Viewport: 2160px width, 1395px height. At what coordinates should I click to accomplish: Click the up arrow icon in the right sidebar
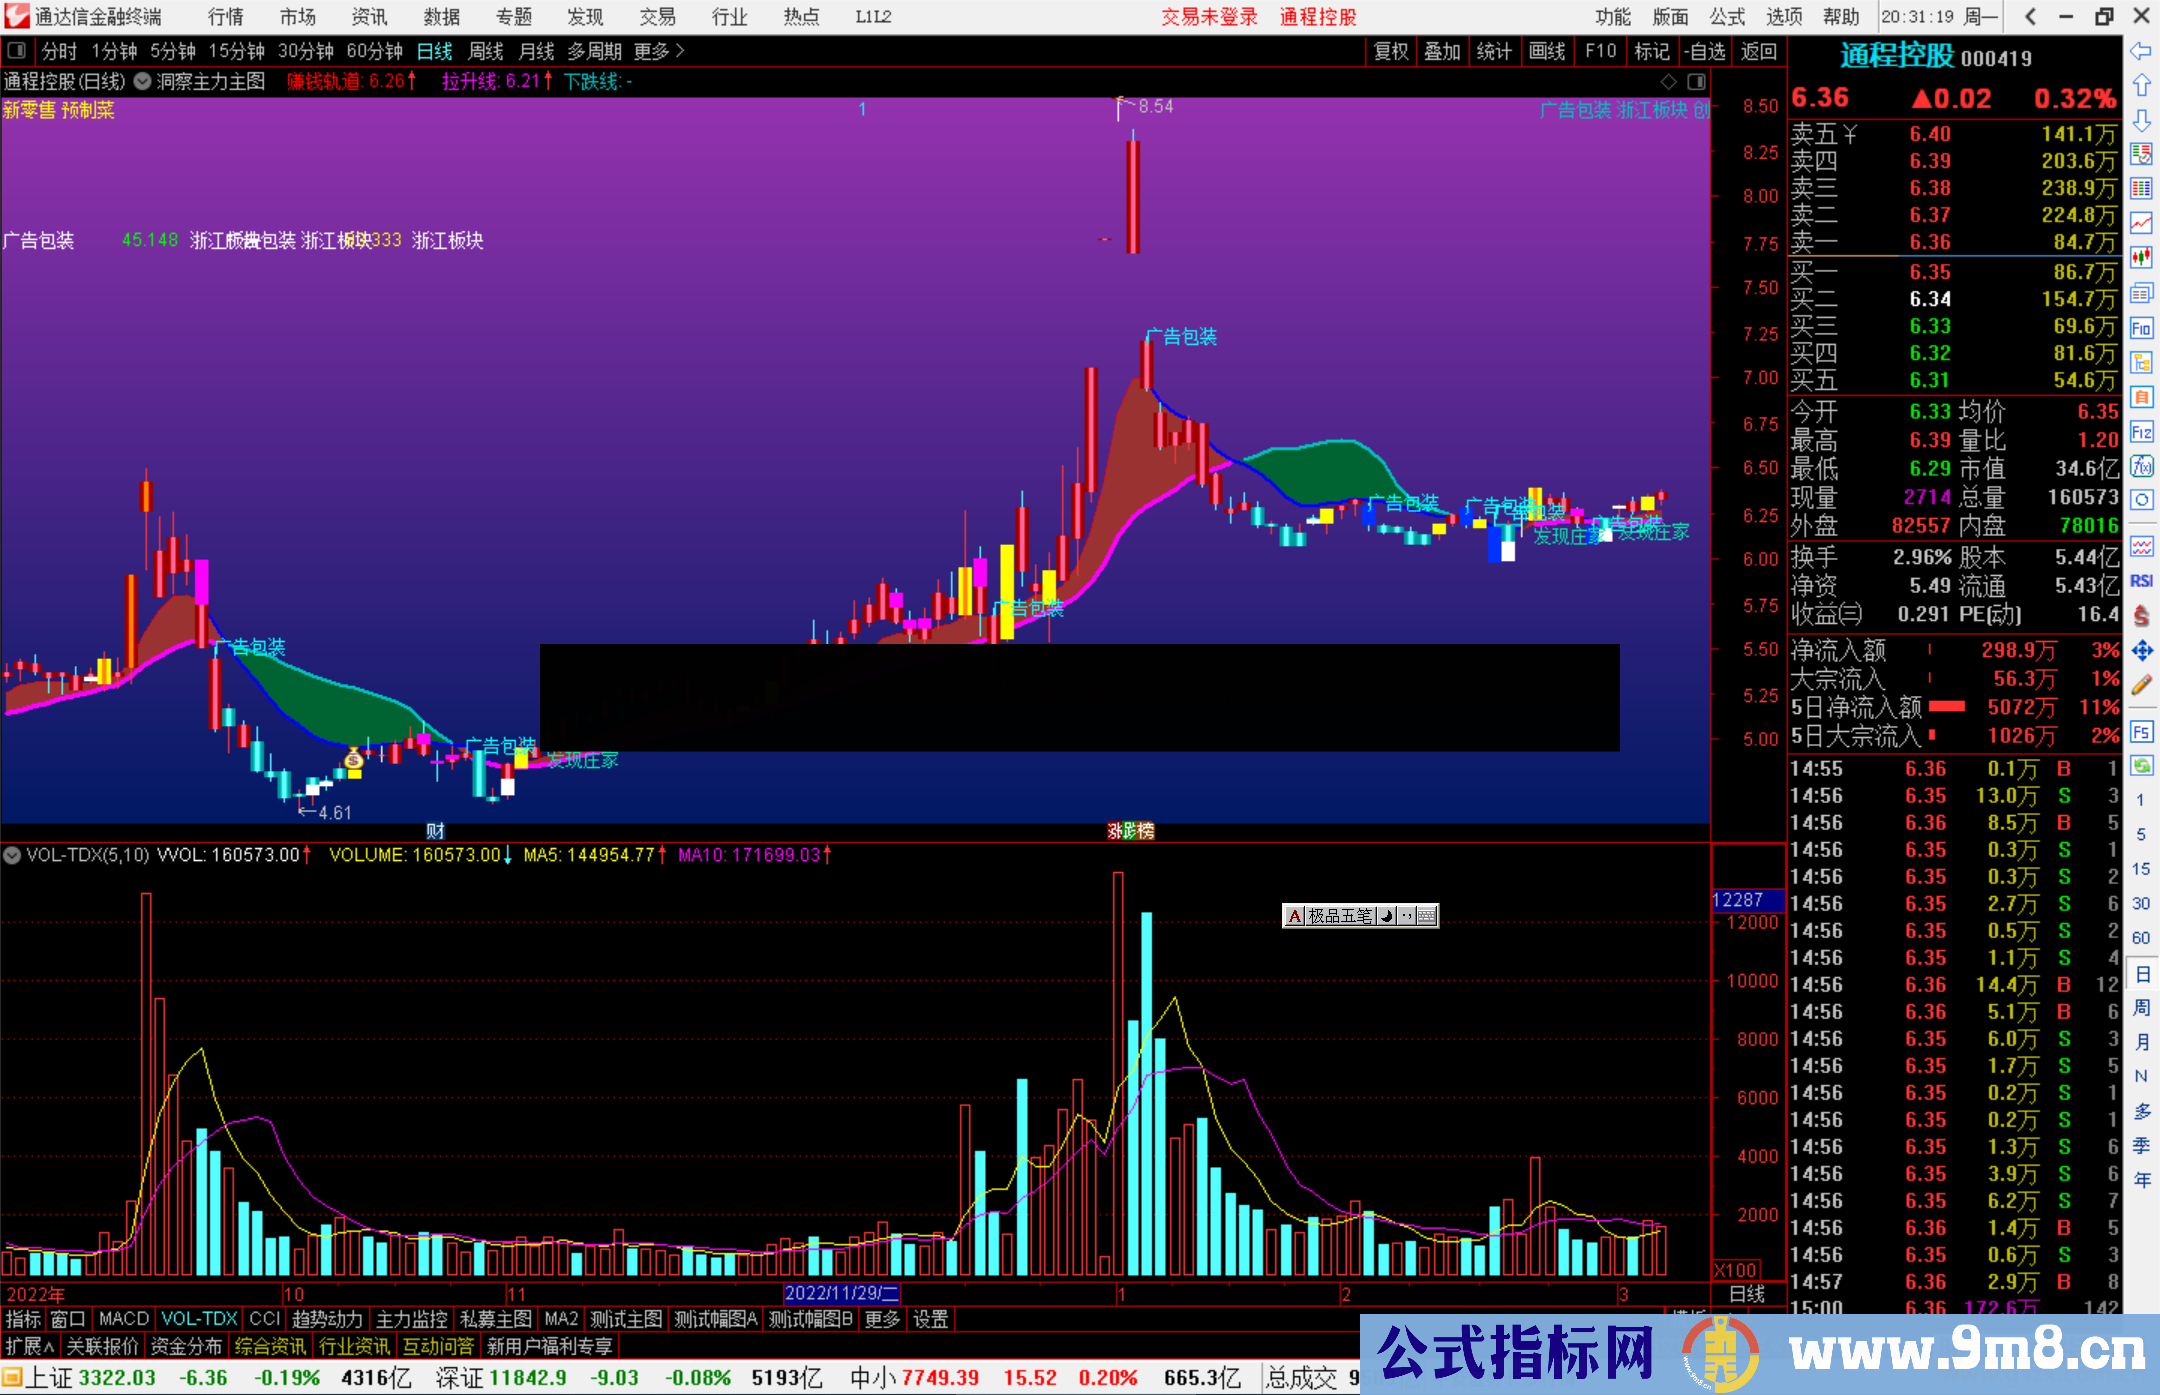pos(2141,86)
